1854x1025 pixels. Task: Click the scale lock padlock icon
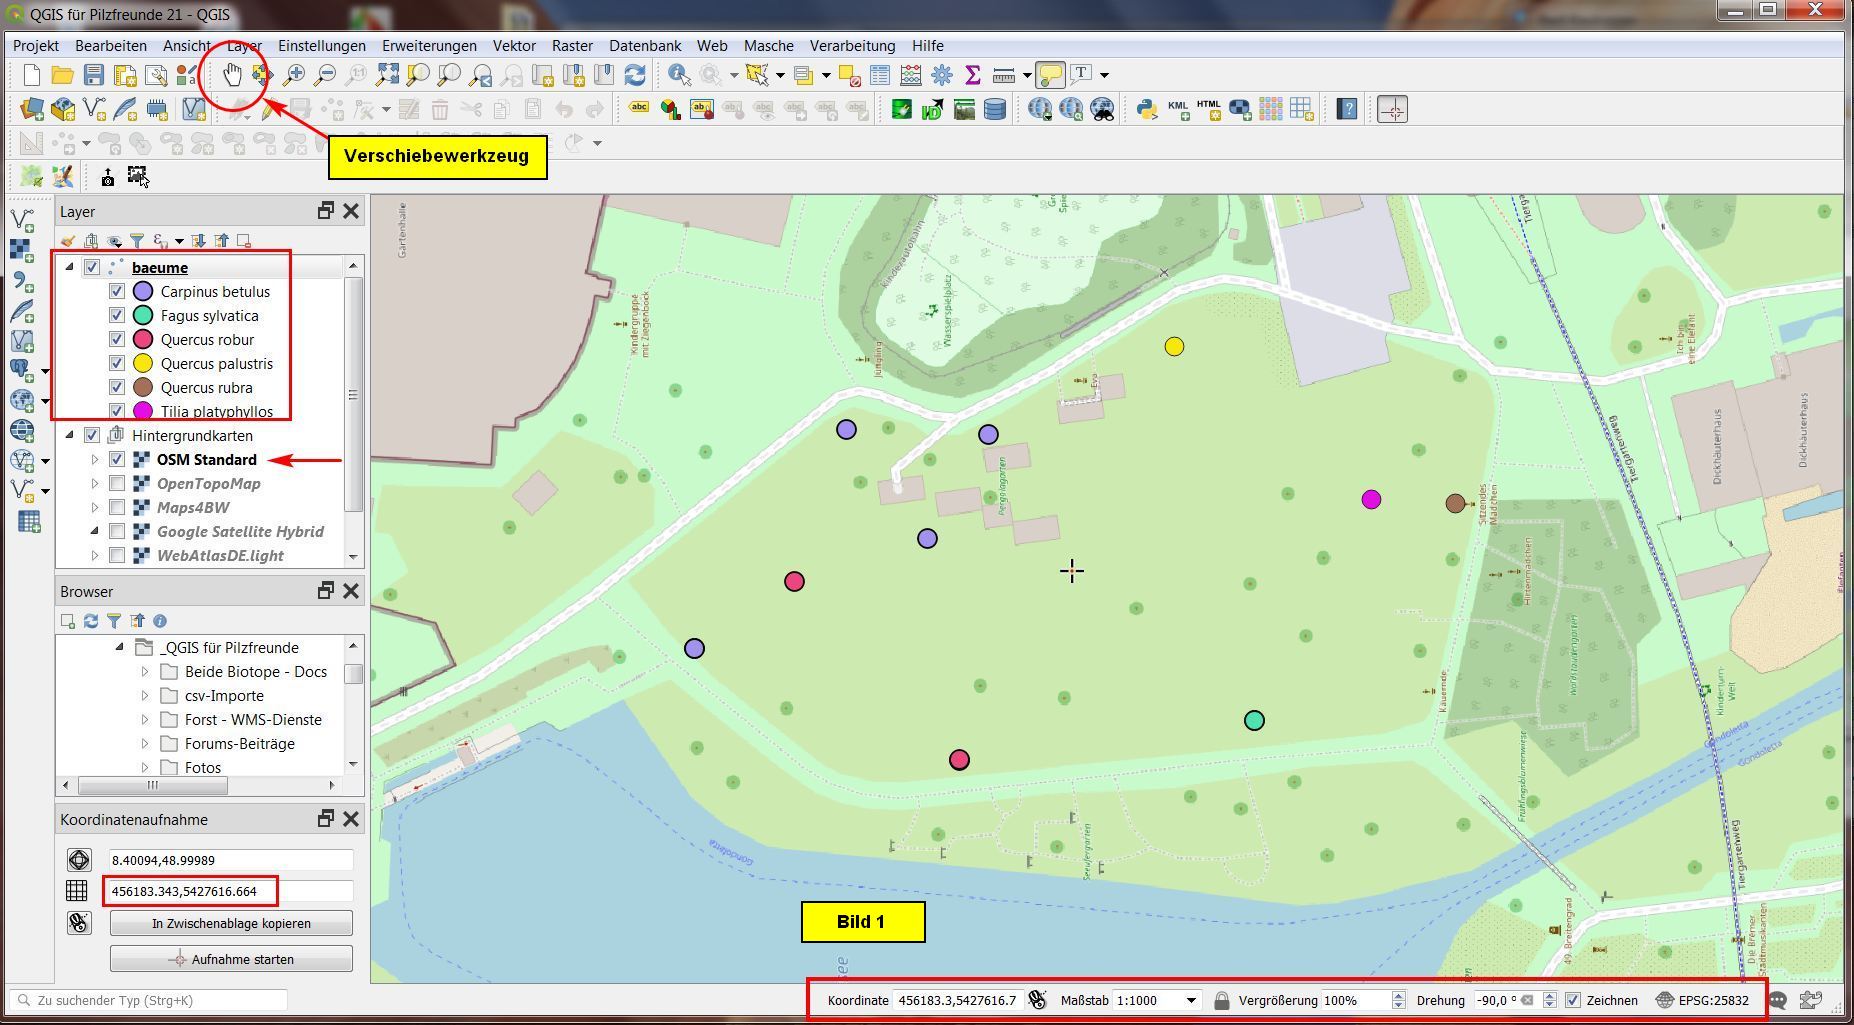point(1221,1000)
